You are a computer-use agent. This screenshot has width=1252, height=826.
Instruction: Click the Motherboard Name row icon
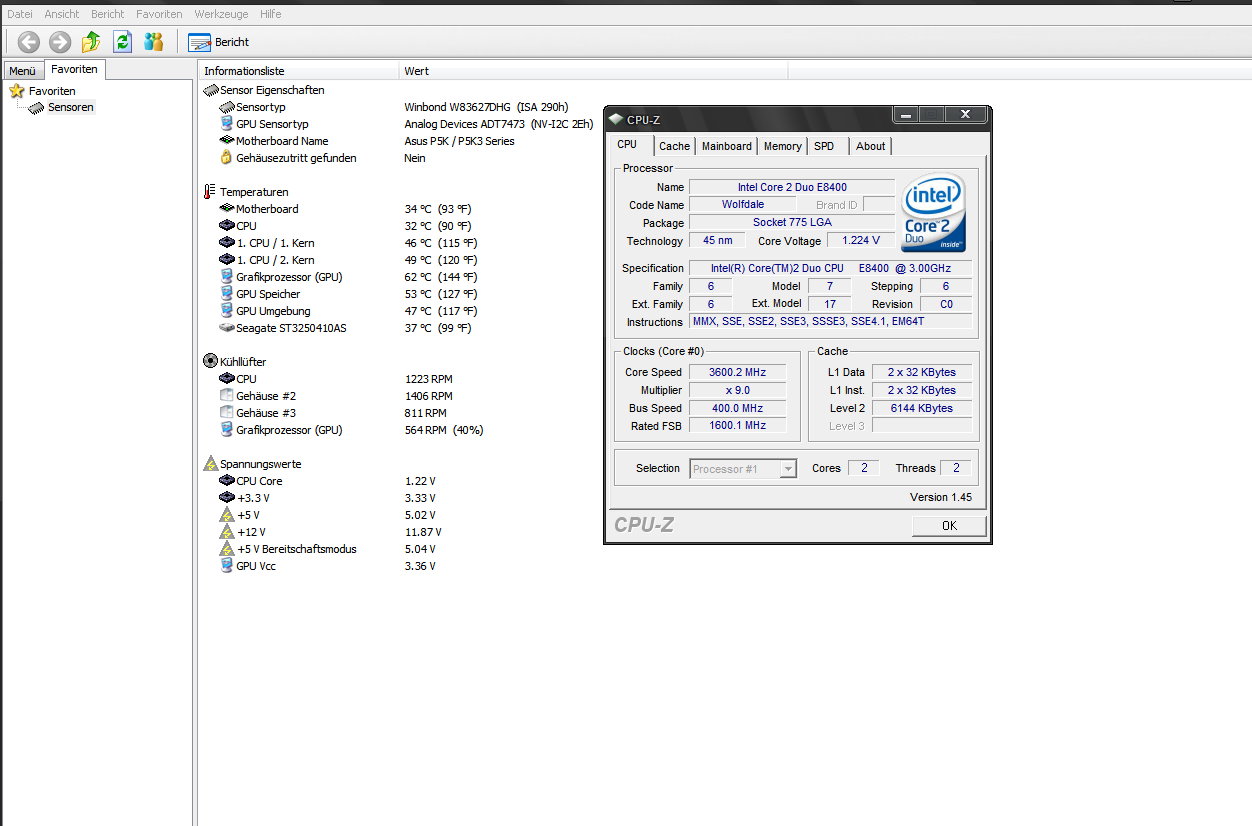pyautogui.click(x=227, y=141)
